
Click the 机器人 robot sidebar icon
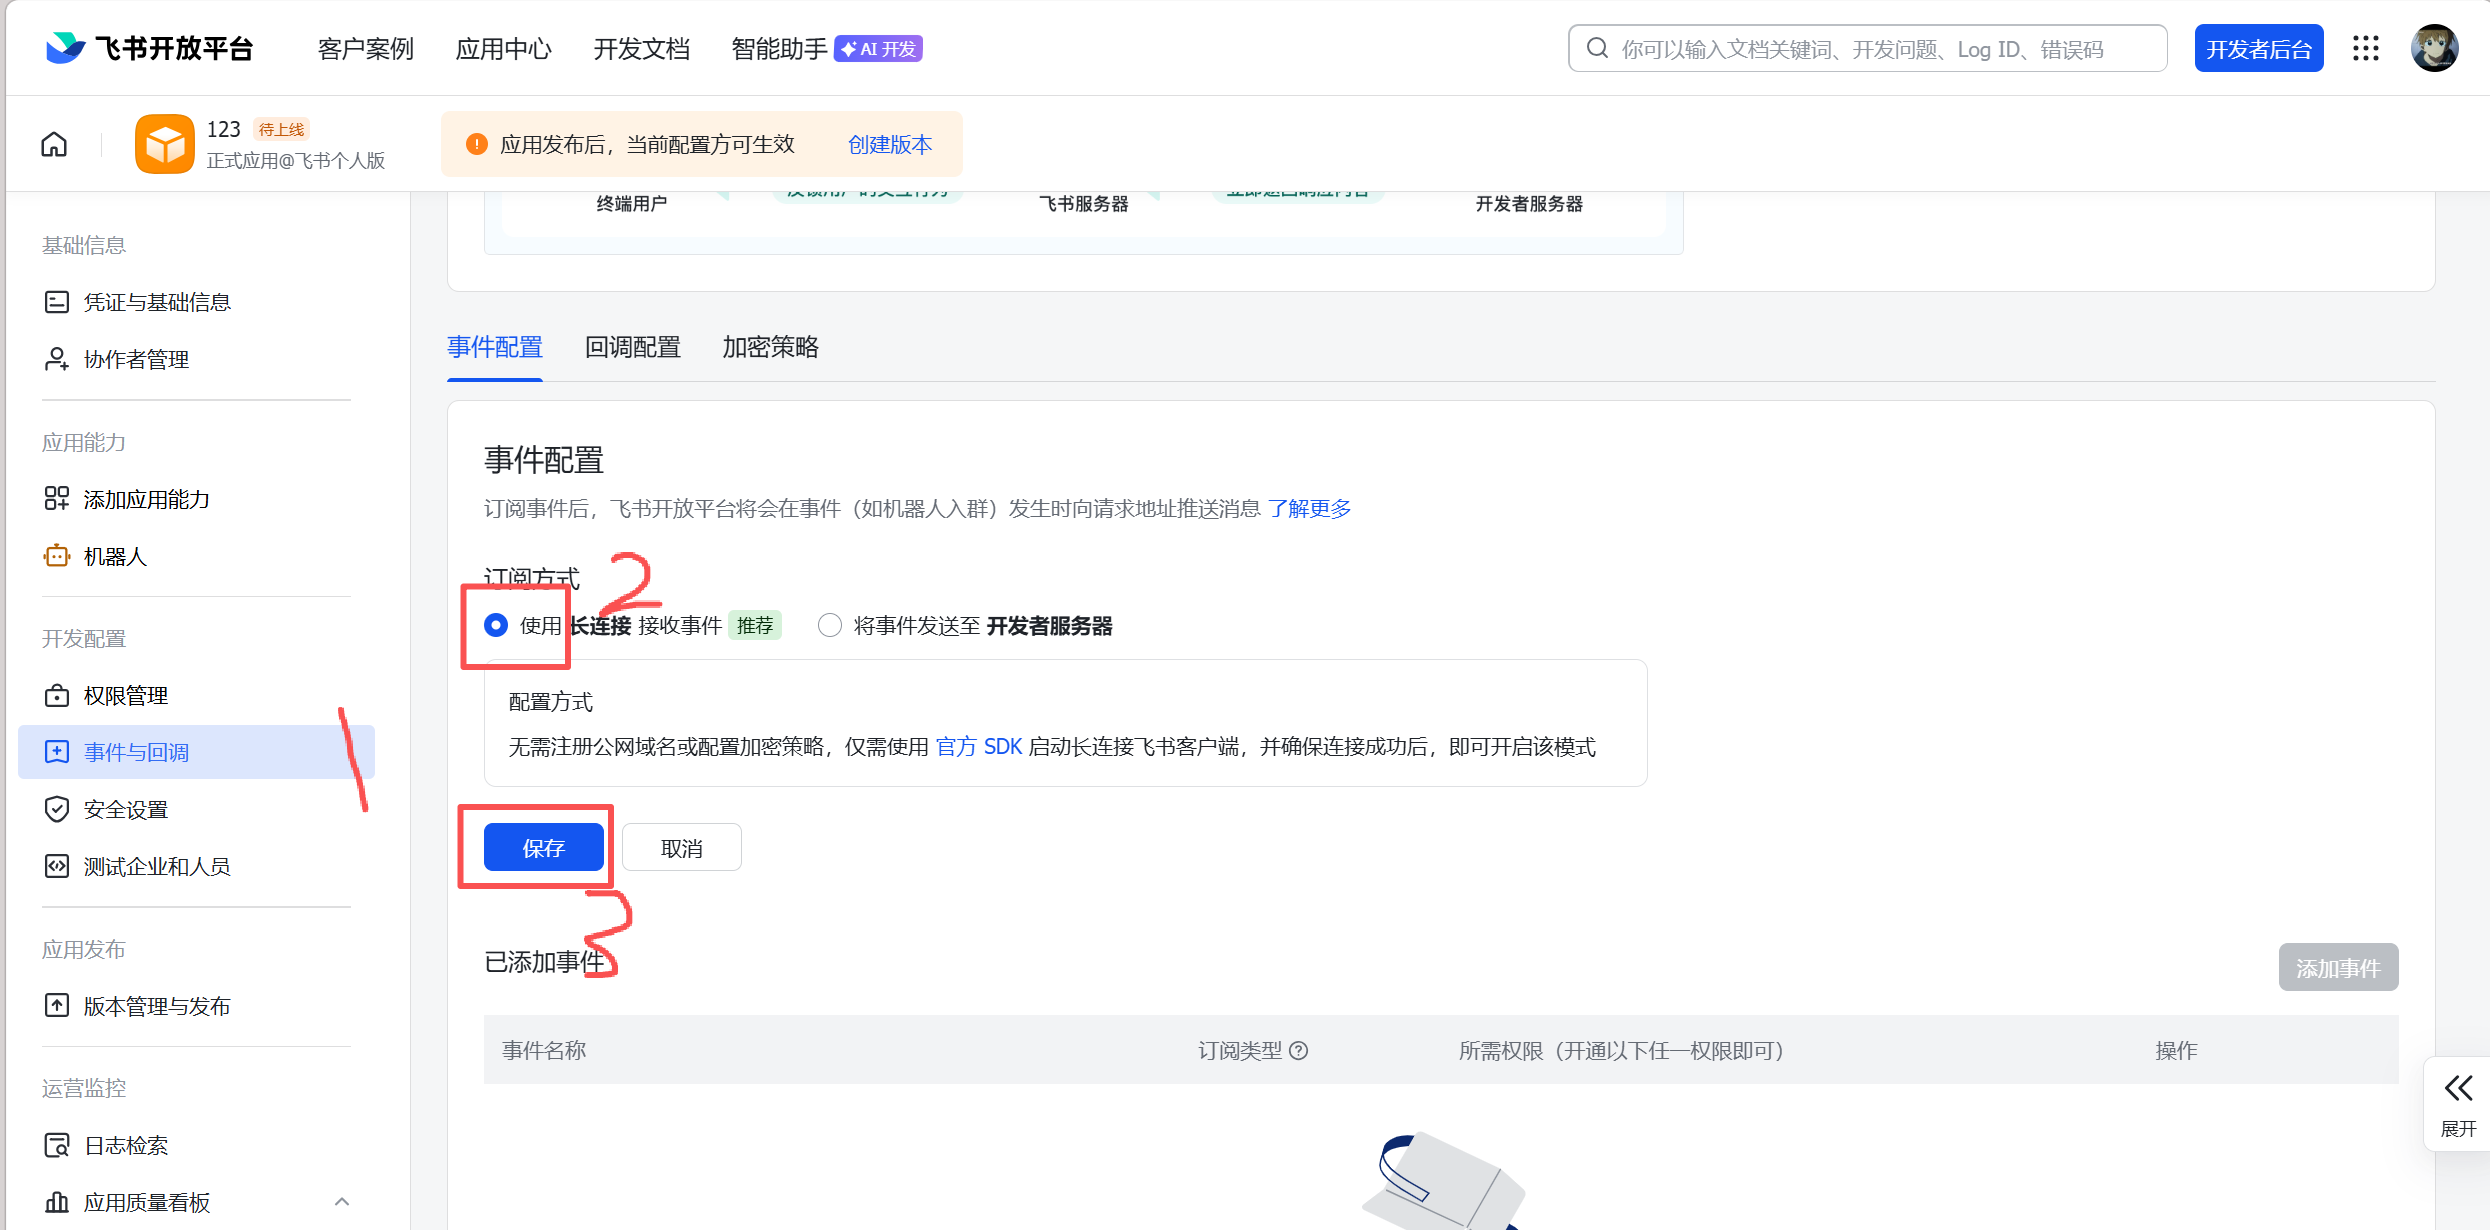(x=57, y=556)
